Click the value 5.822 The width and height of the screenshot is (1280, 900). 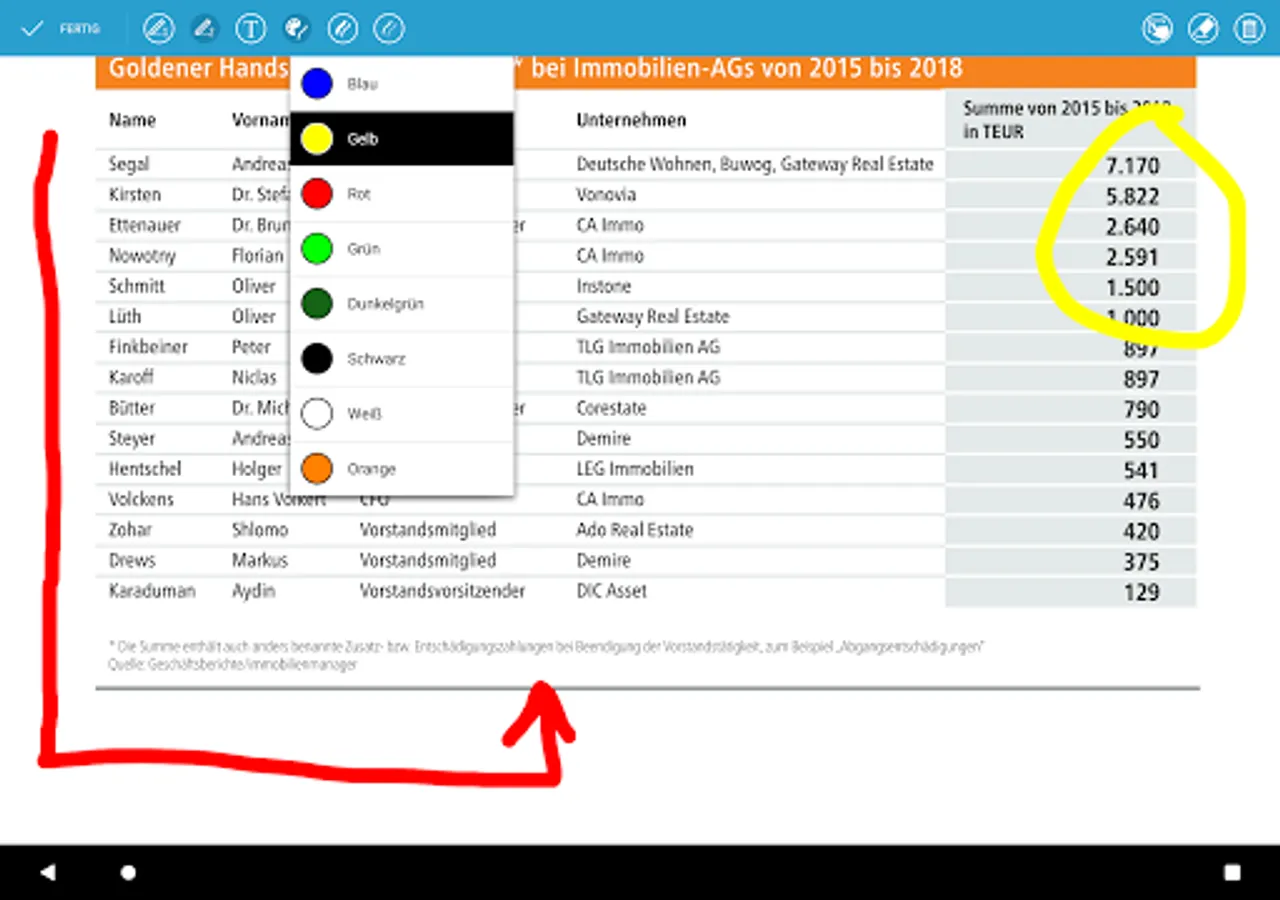click(x=1133, y=196)
